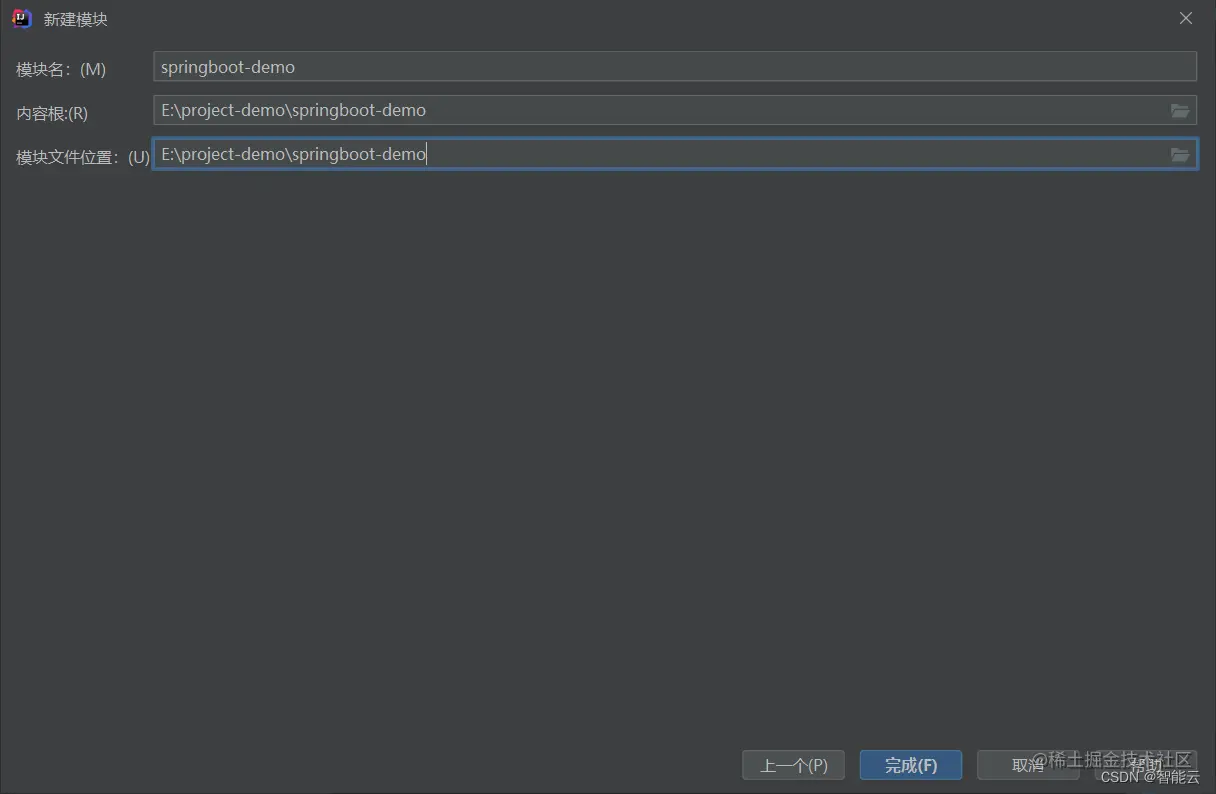The image size is (1216, 794).
Task: Browse folder for module file location
Action: (x=1181, y=155)
